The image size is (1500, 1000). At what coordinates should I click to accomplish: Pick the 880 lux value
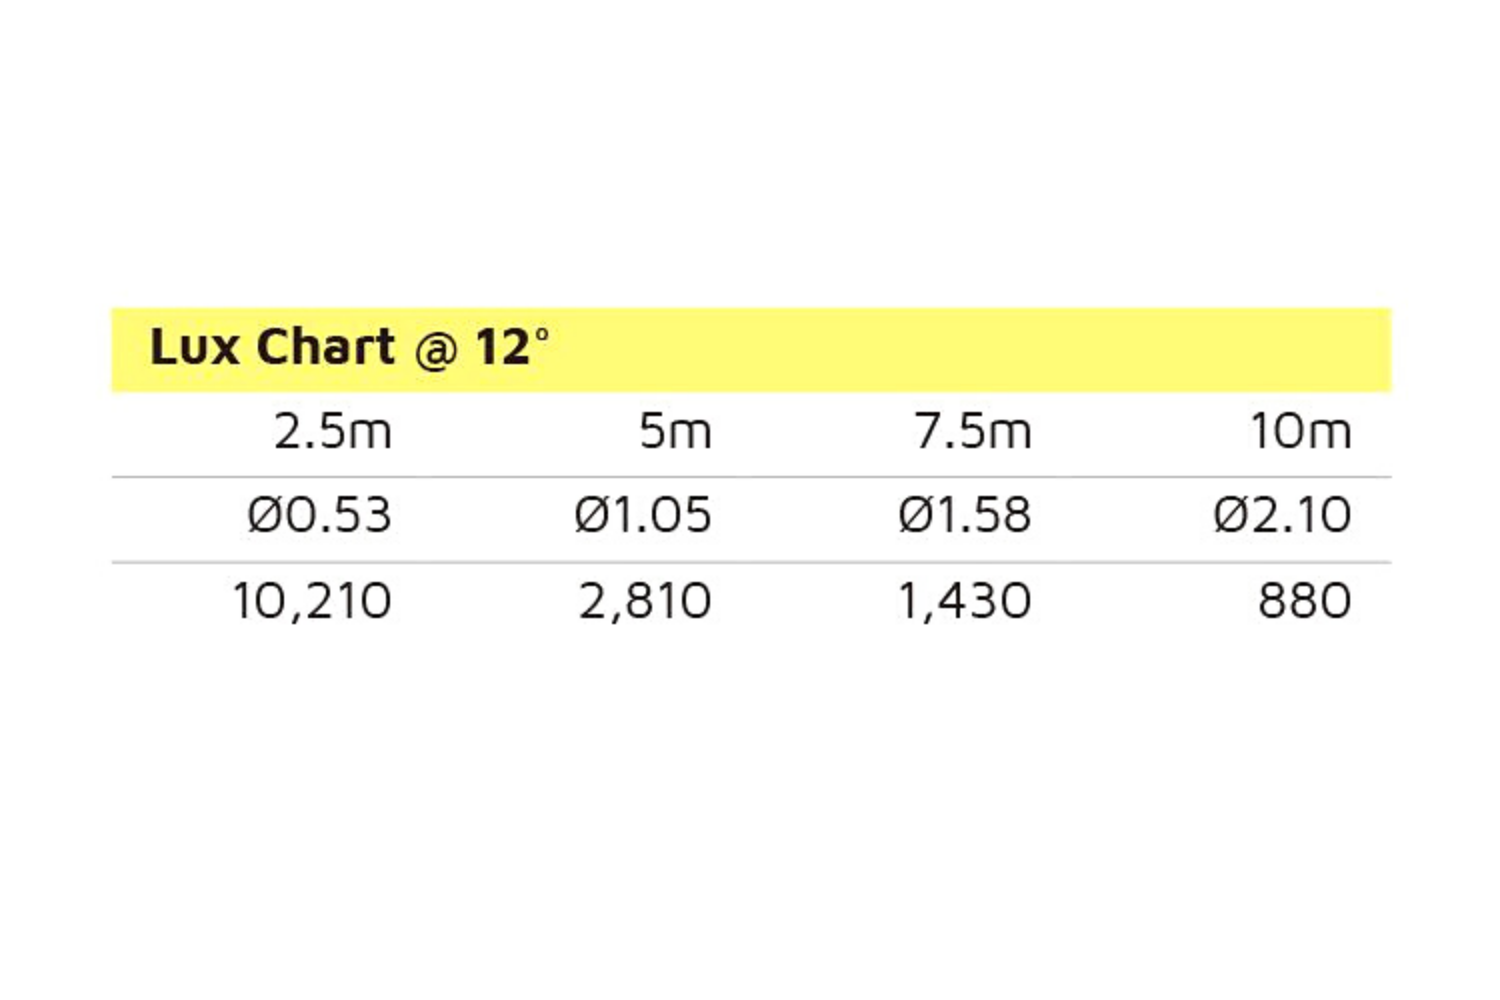[x=1304, y=602]
